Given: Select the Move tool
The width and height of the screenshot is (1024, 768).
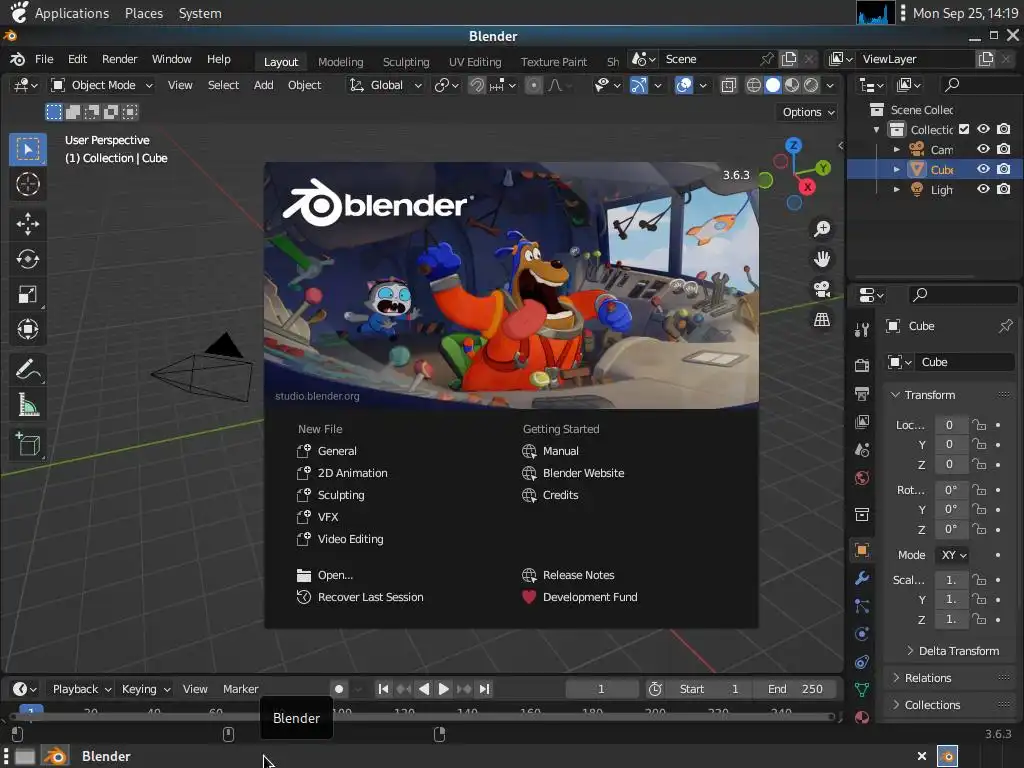Looking at the screenshot, I should [27, 224].
